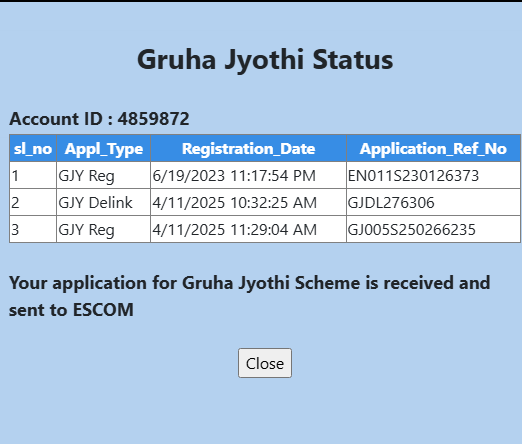Select the sl_no column header

click(33, 148)
